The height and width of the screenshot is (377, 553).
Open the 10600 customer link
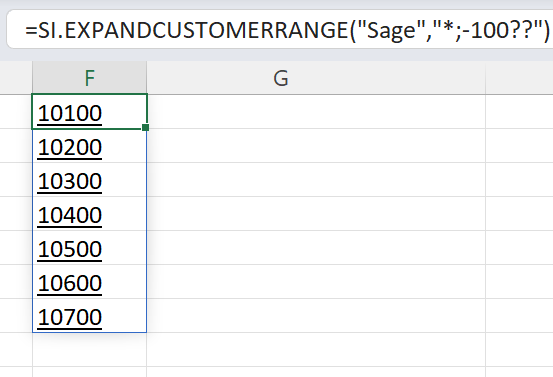tap(70, 283)
